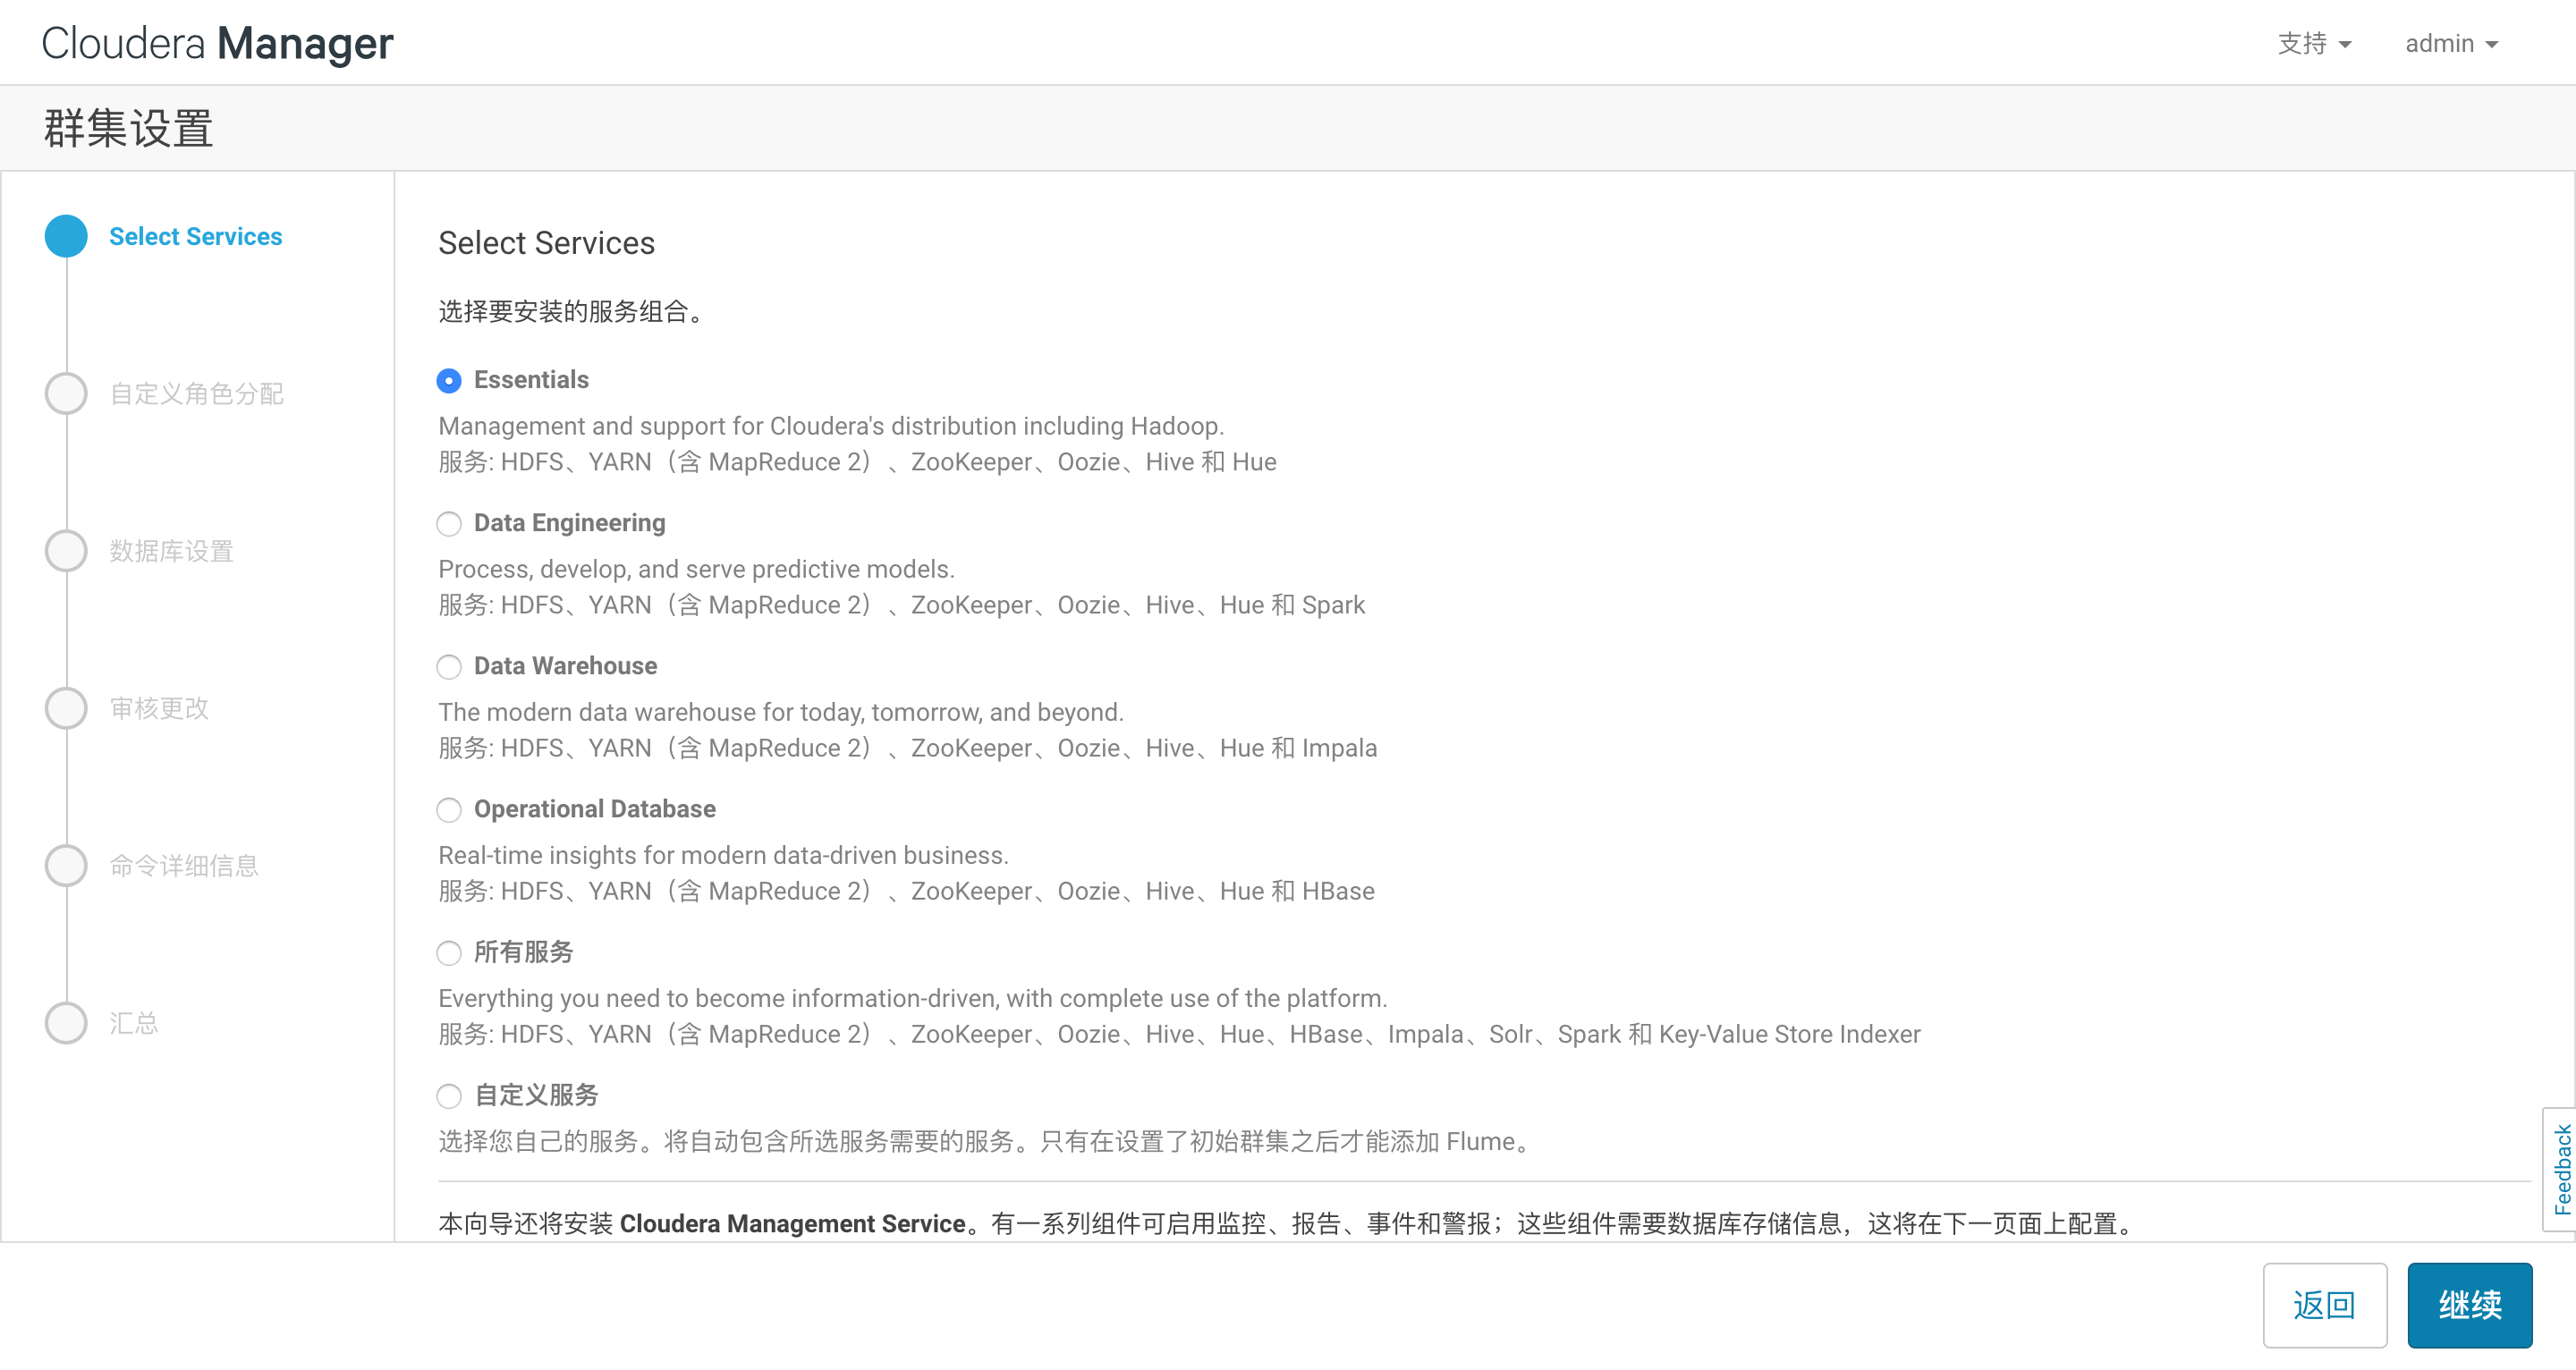This screenshot has width=2576, height=1370.
Task: Select the 所有服务 radio button
Action: 449,953
